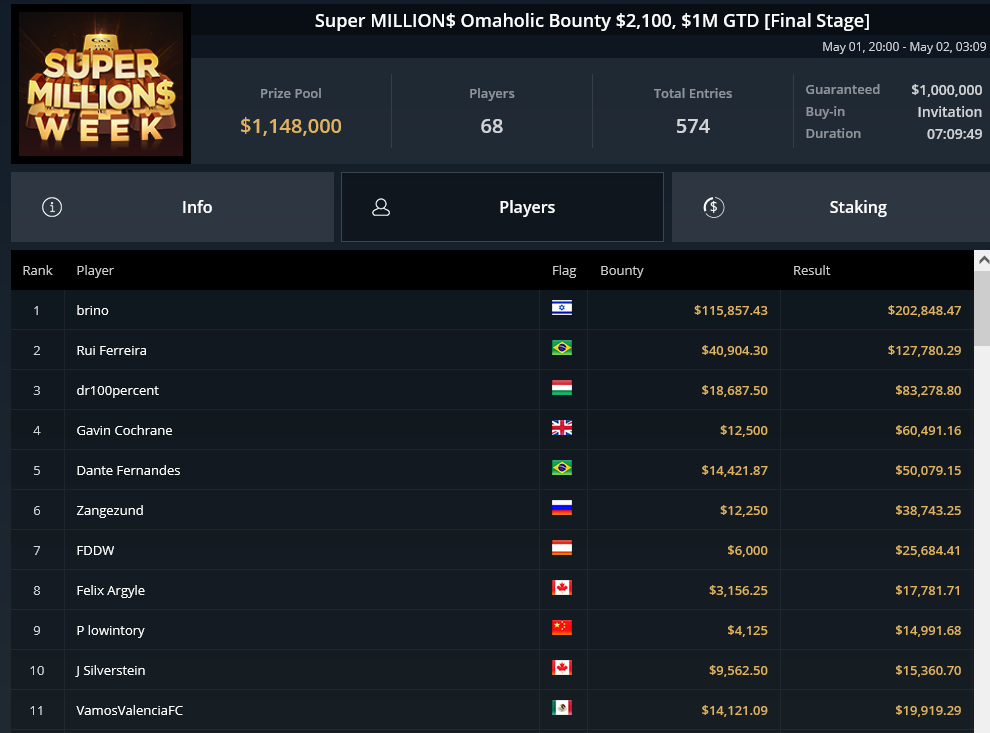Image resolution: width=990 pixels, height=733 pixels.
Task: Click Austria flag in FDDW row
Action: [562, 548]
